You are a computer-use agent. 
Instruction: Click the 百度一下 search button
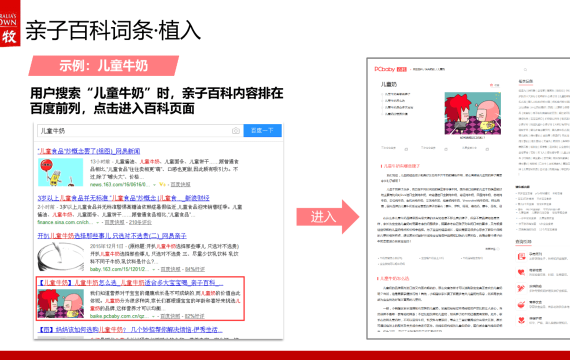pos(262,131)
